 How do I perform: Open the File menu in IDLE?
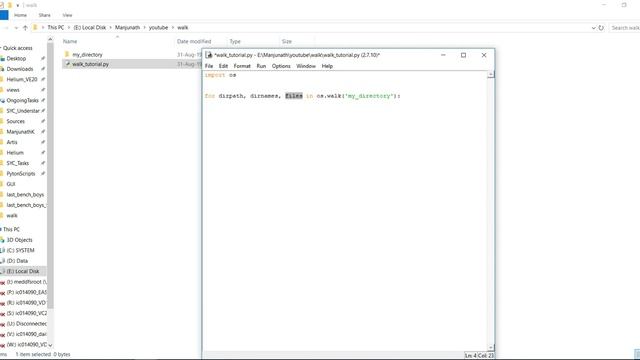click(209, 66)
